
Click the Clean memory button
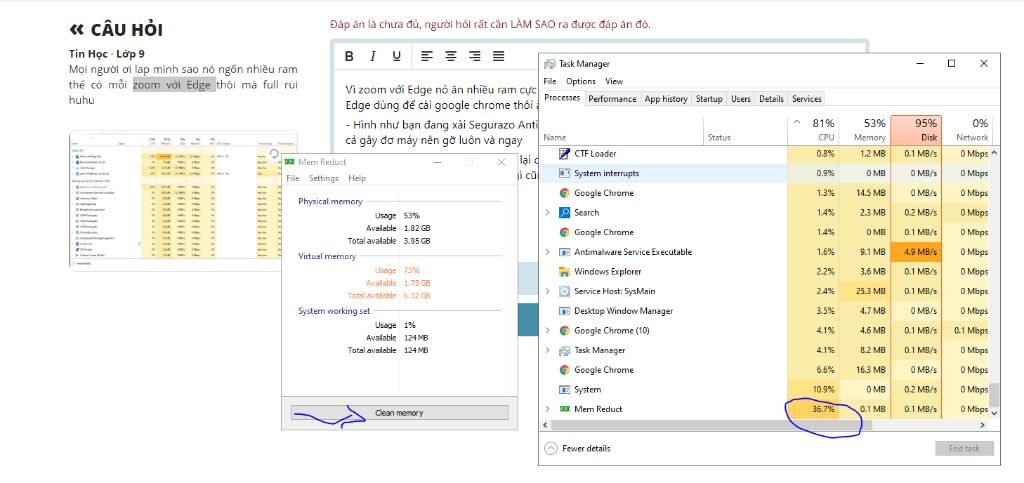(399, 413)
